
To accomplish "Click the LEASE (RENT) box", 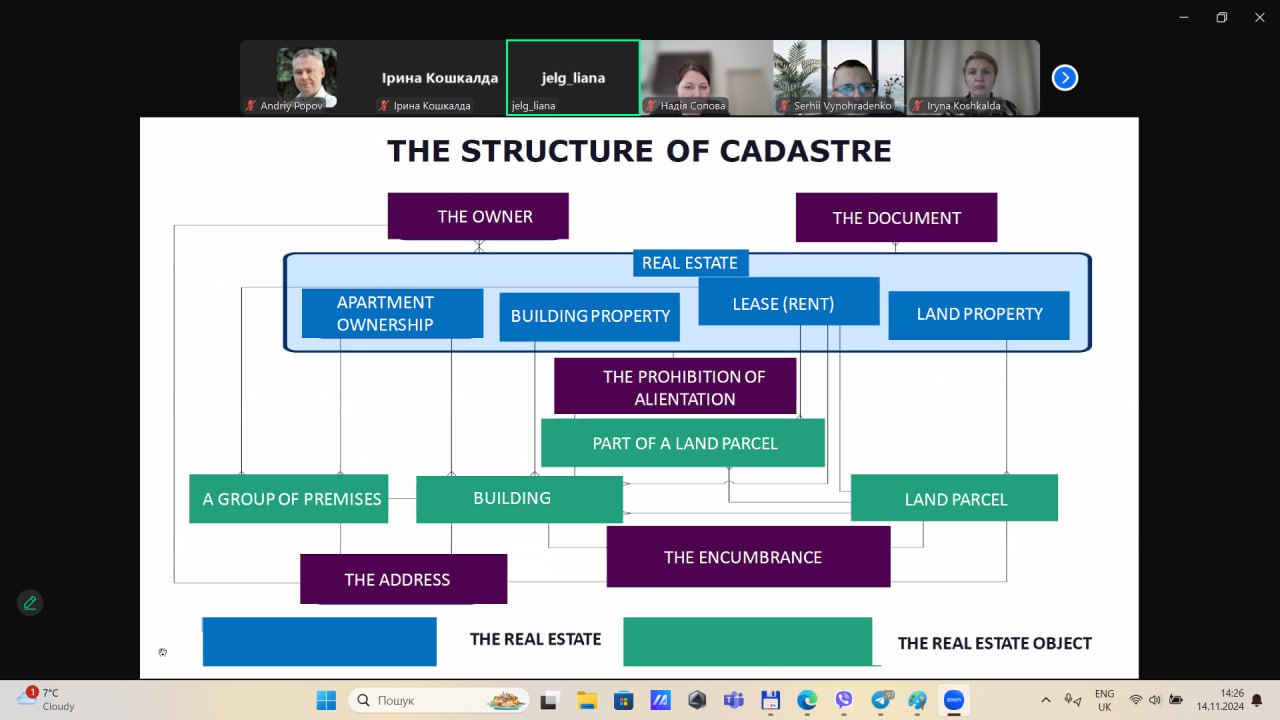I will (789, 302).
